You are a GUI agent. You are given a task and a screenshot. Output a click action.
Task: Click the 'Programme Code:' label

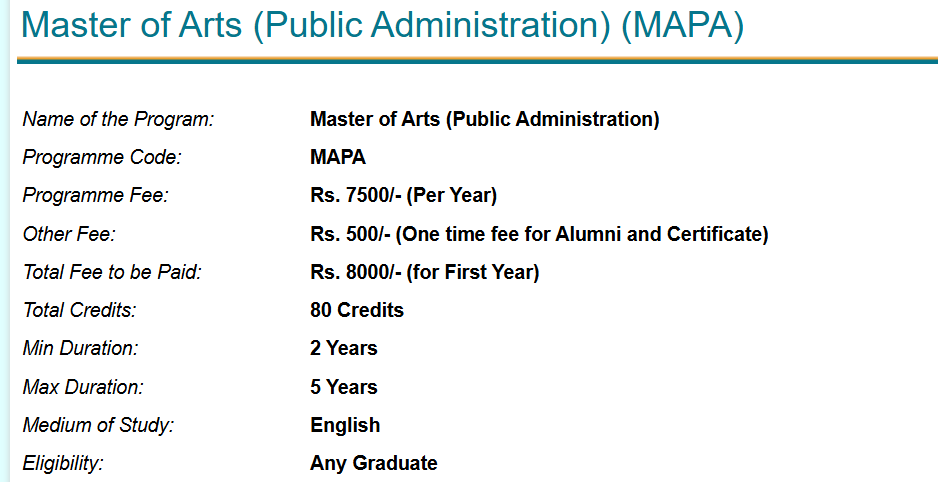pyautogui.click(x=102, y=158)
